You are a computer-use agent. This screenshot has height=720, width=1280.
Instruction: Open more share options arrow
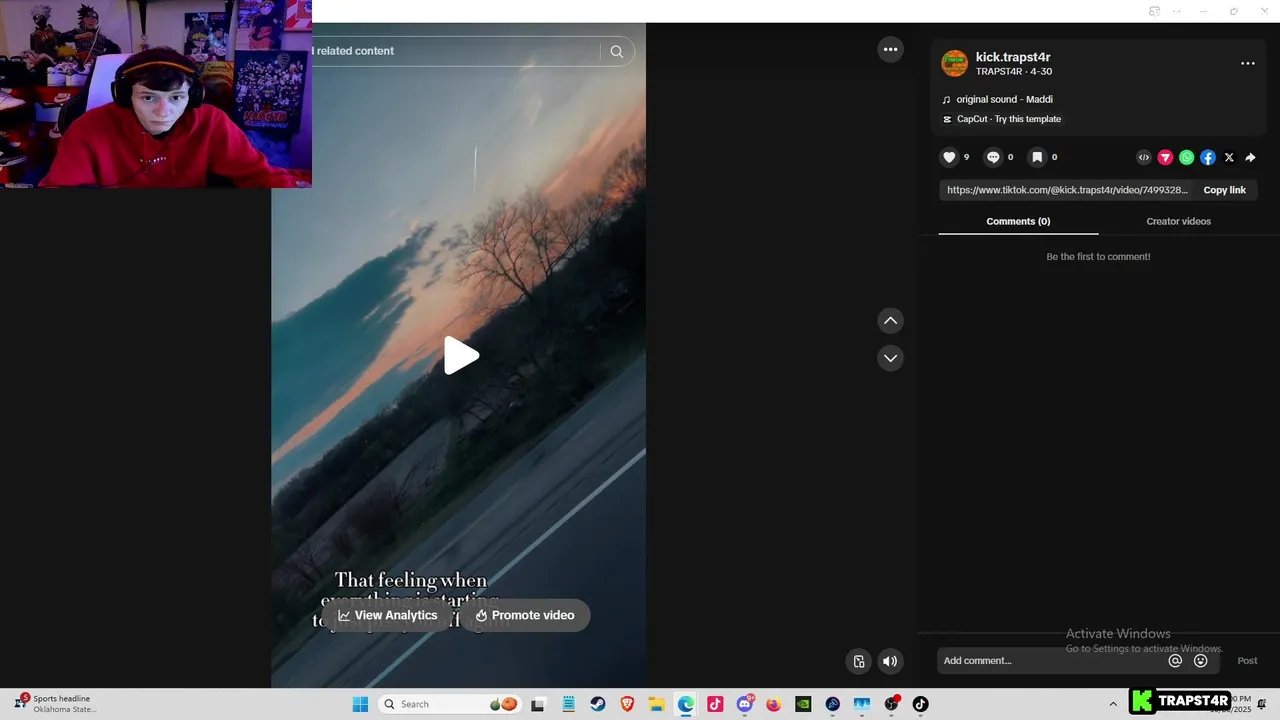pyautogui.click(x=1250, y=157)
